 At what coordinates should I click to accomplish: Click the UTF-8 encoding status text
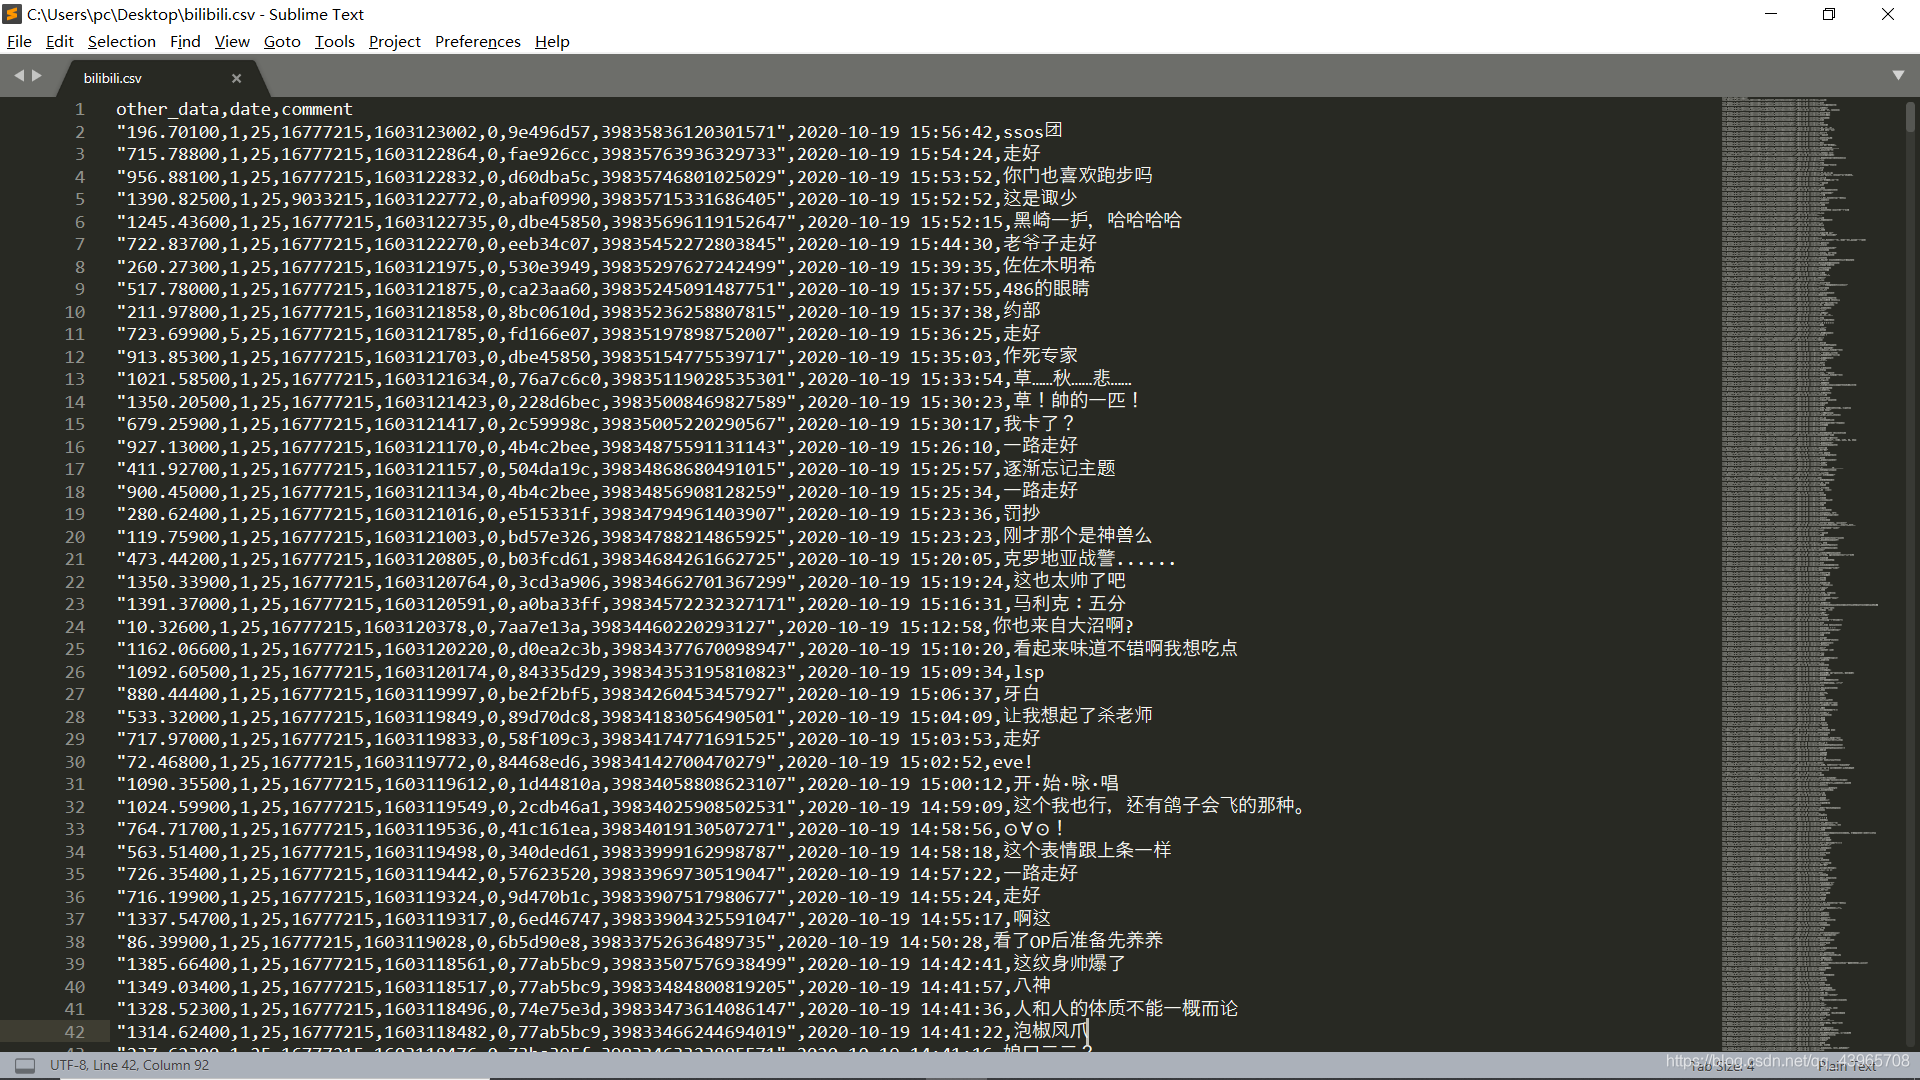click(68, 1065)
